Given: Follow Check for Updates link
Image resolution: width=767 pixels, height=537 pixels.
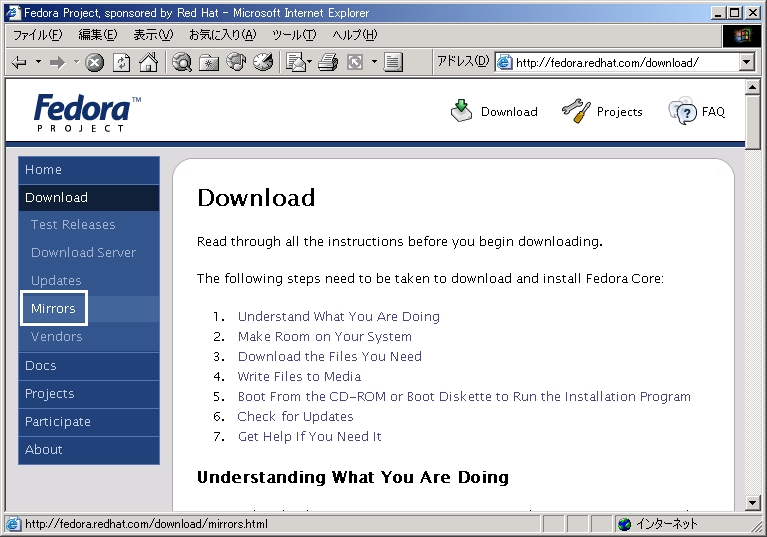Looking at the screenshot, I should (x=295, y=417).
